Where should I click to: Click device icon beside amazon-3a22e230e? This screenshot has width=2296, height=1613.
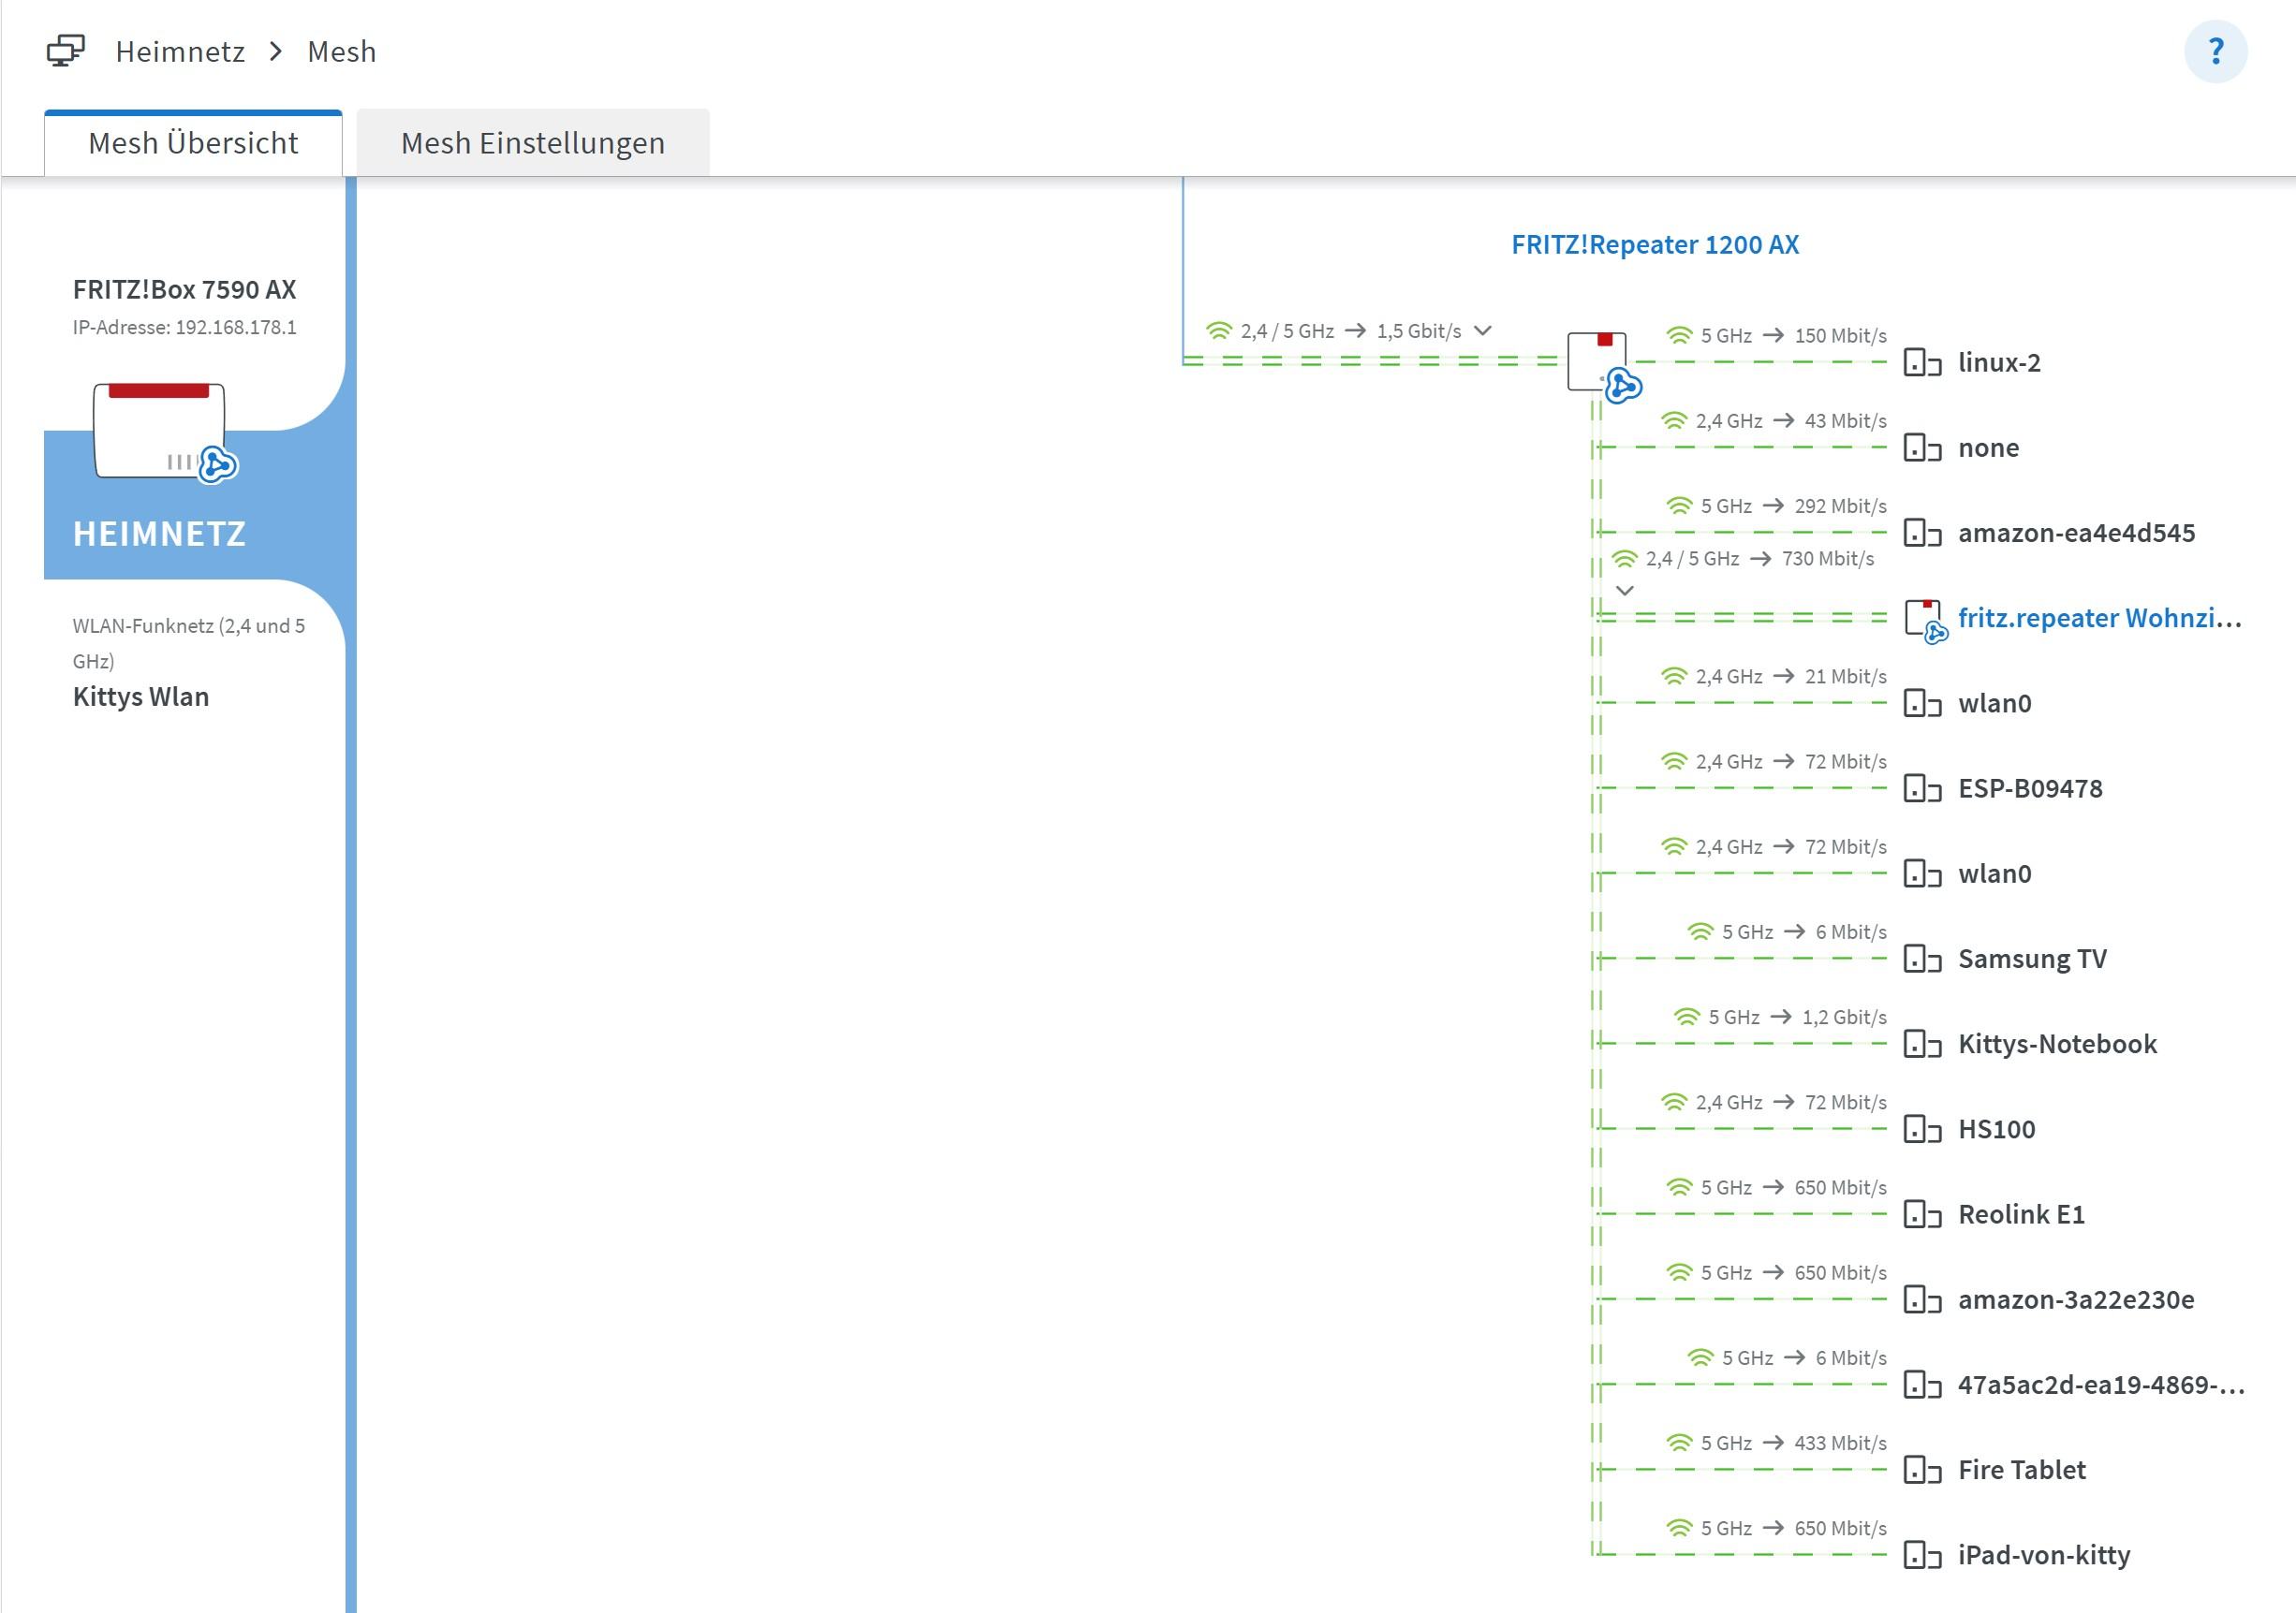click(x=1922, y=1299)
